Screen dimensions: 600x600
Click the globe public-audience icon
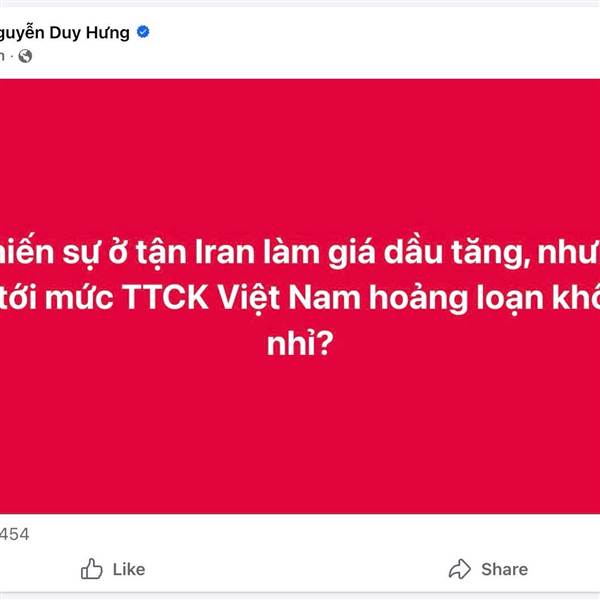[x=25, y=56]
